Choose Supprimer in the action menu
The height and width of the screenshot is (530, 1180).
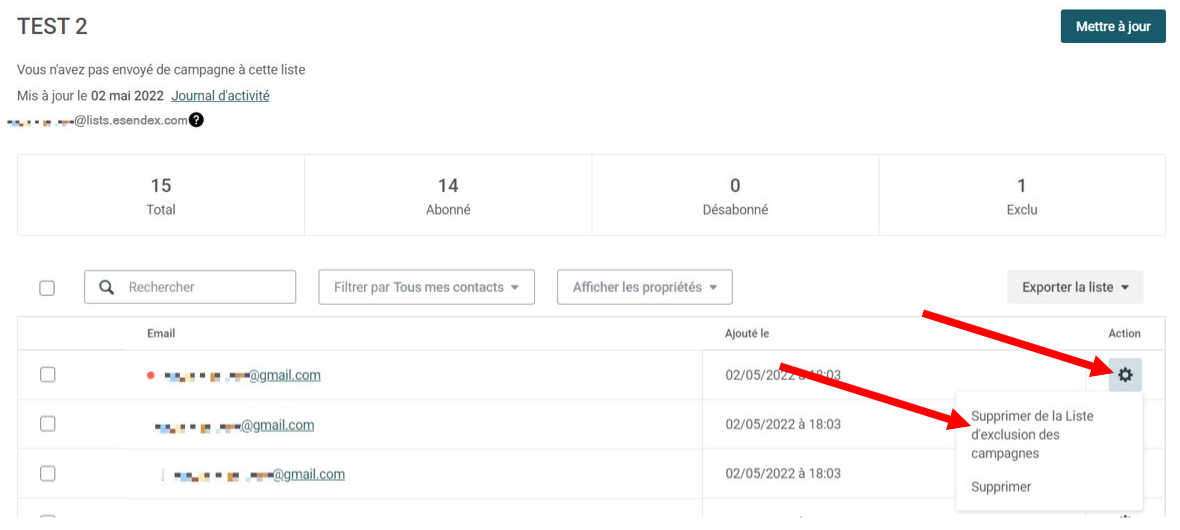1001,486
